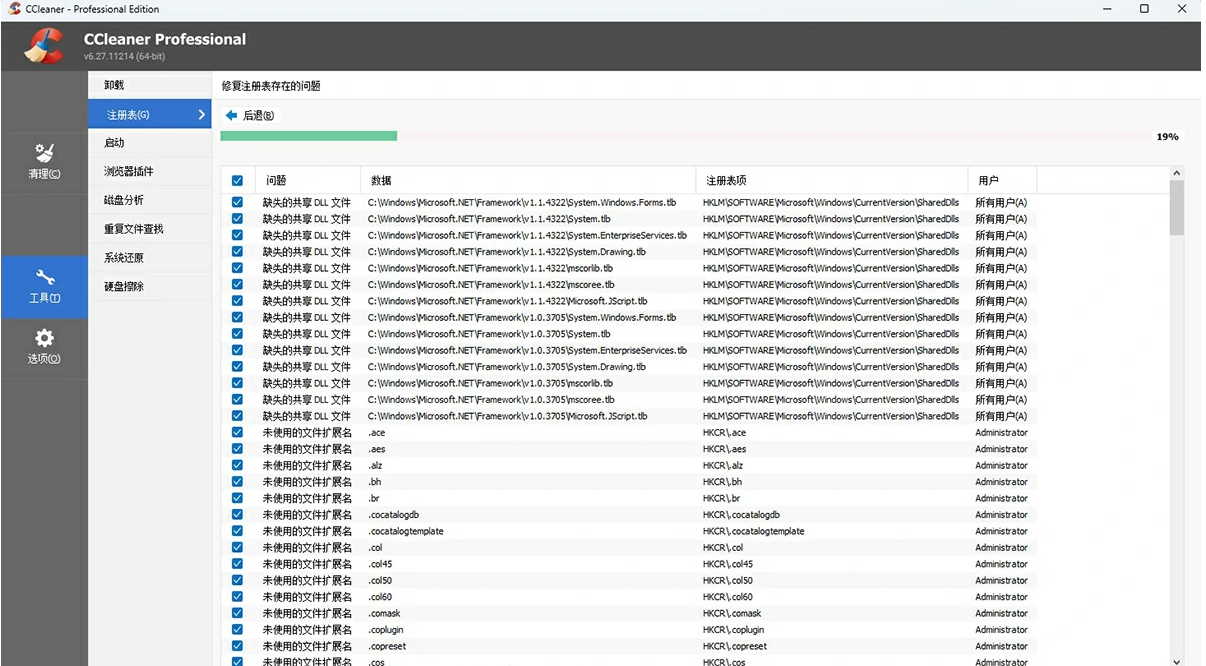Click the scrollbar up arrow
This screenshot has height=666, width=1206.
click(1177, 174)
